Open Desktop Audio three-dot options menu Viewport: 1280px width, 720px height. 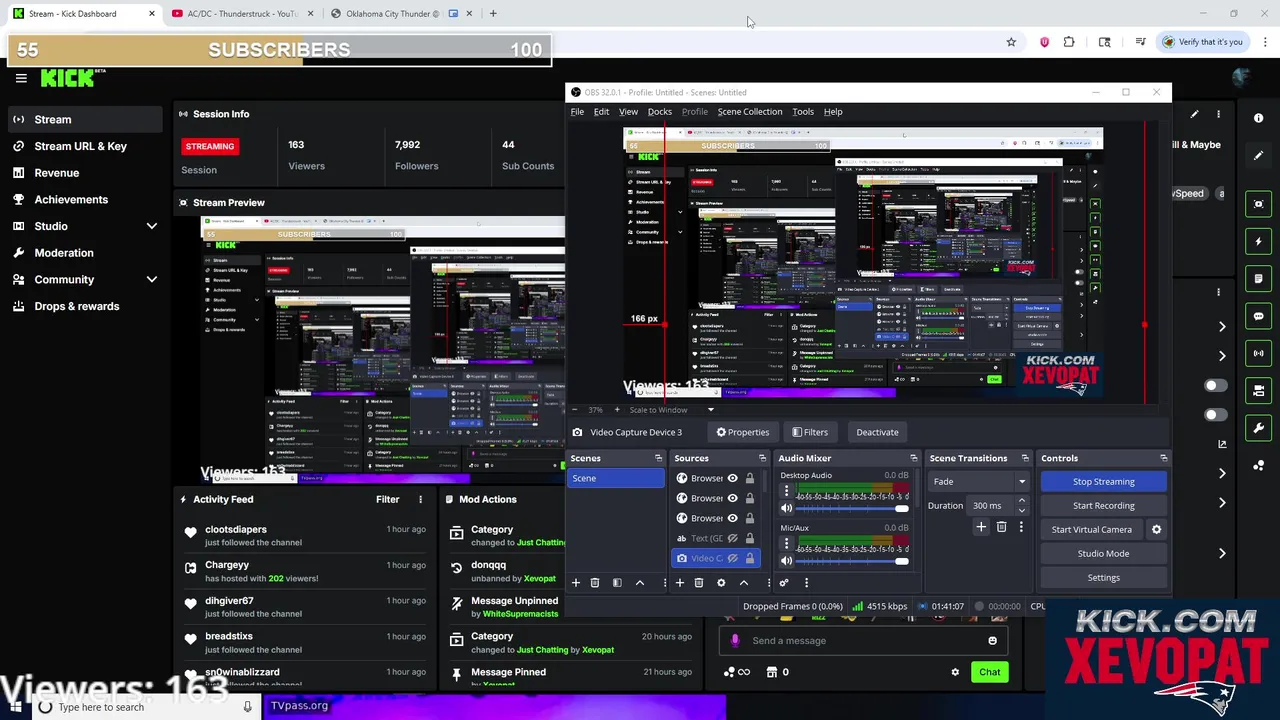tap(786, 491)
